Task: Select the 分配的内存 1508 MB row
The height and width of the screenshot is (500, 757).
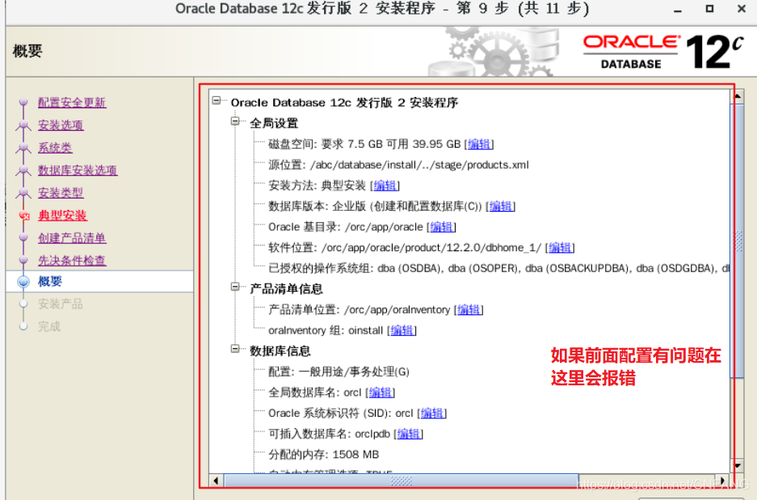Action: [324, 455]
